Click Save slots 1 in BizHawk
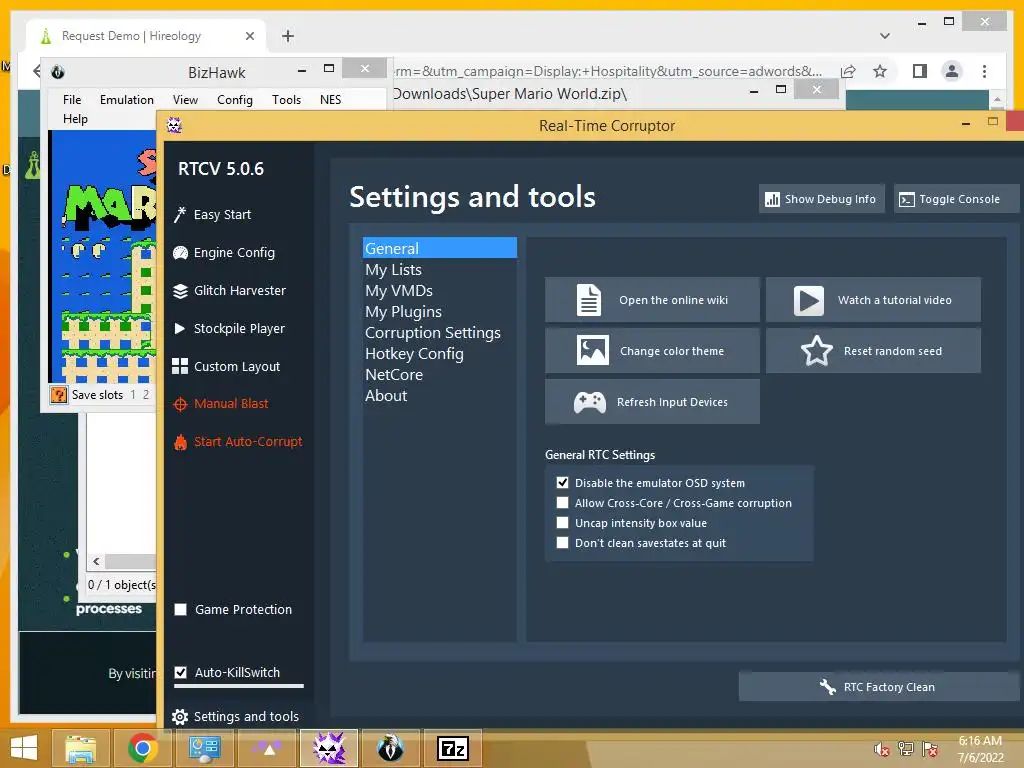1024x768 pixels. (x=133, y=394)
